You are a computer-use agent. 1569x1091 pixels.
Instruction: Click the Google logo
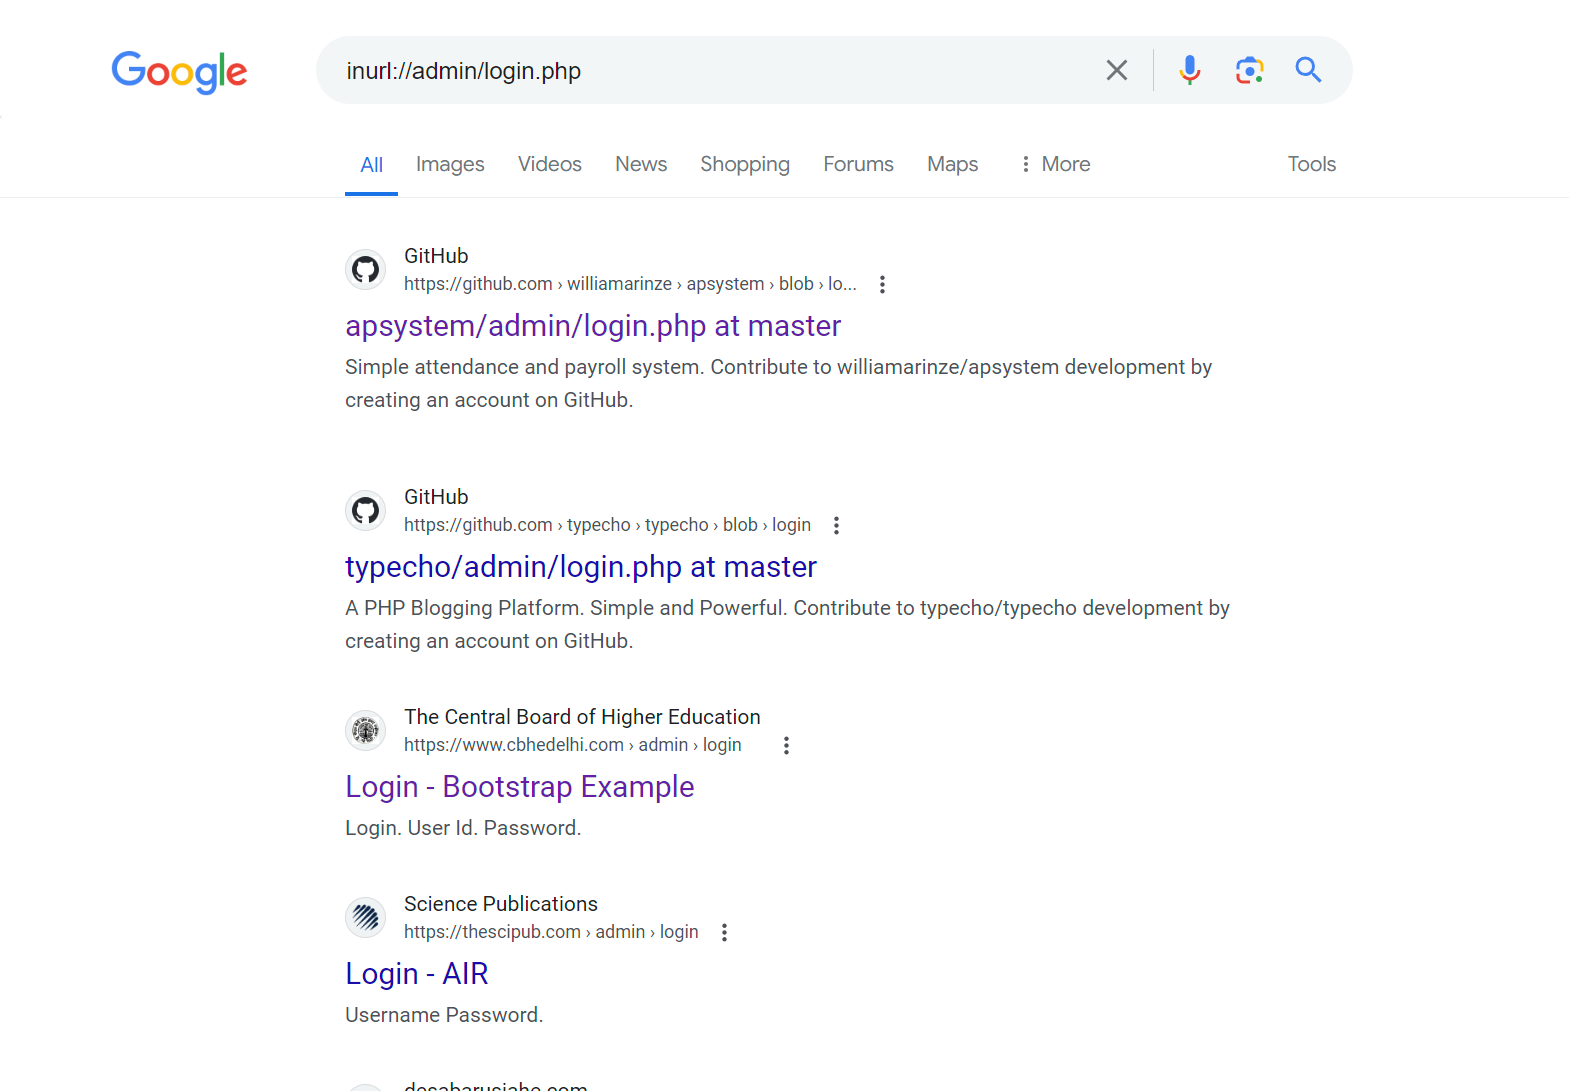pos(179,71)
